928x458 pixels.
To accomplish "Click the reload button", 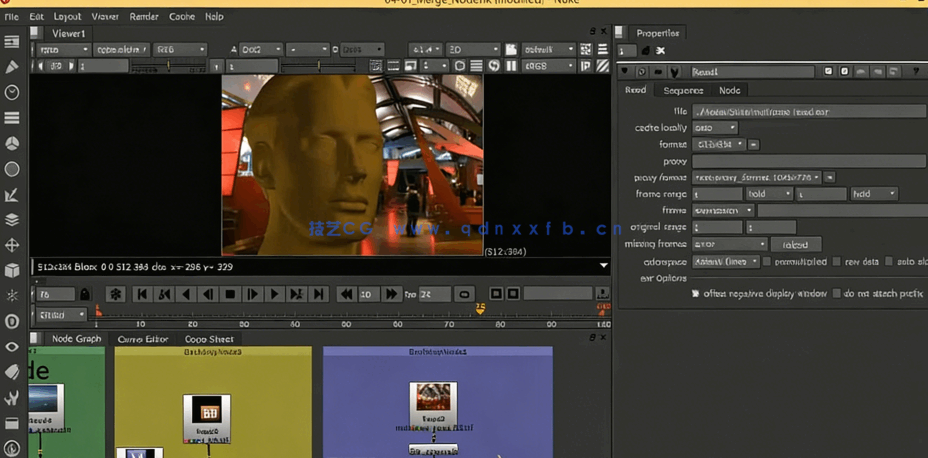I will (796, 244).
